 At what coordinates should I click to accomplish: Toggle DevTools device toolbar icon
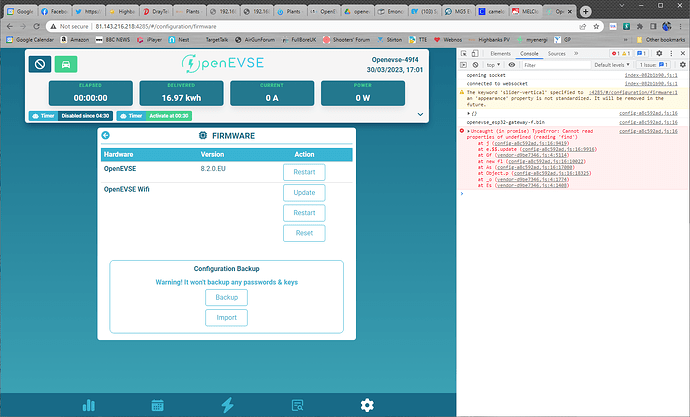click(x=475, y=53)
